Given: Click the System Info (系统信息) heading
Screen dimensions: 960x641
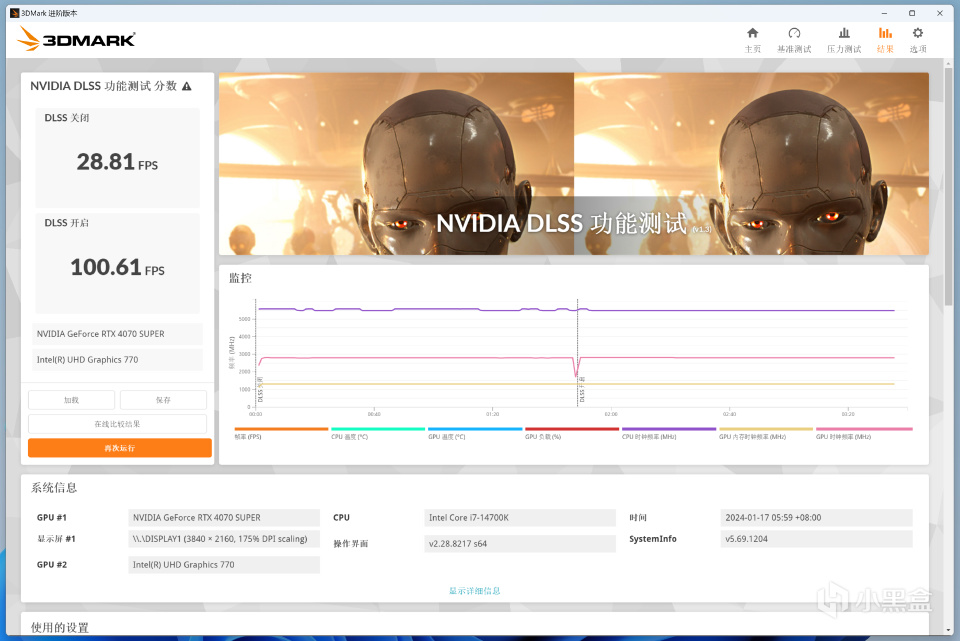Looking at the screenshot, I should pyautogui.click(x=54, y=488).
